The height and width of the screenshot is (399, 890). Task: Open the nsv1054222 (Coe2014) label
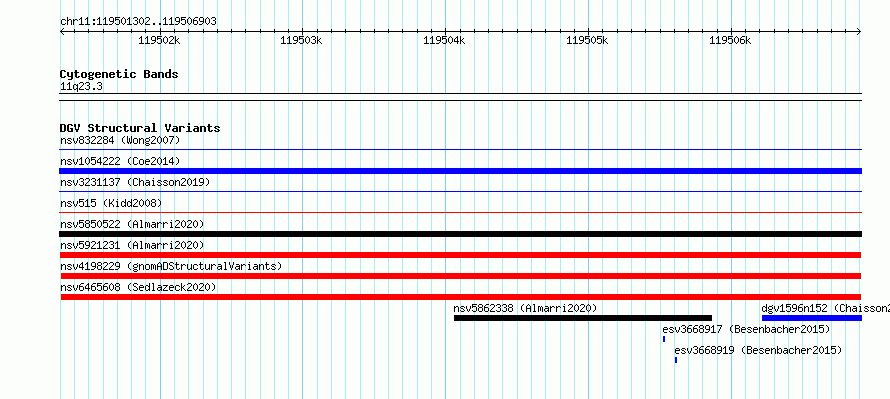tap(120, 161)
